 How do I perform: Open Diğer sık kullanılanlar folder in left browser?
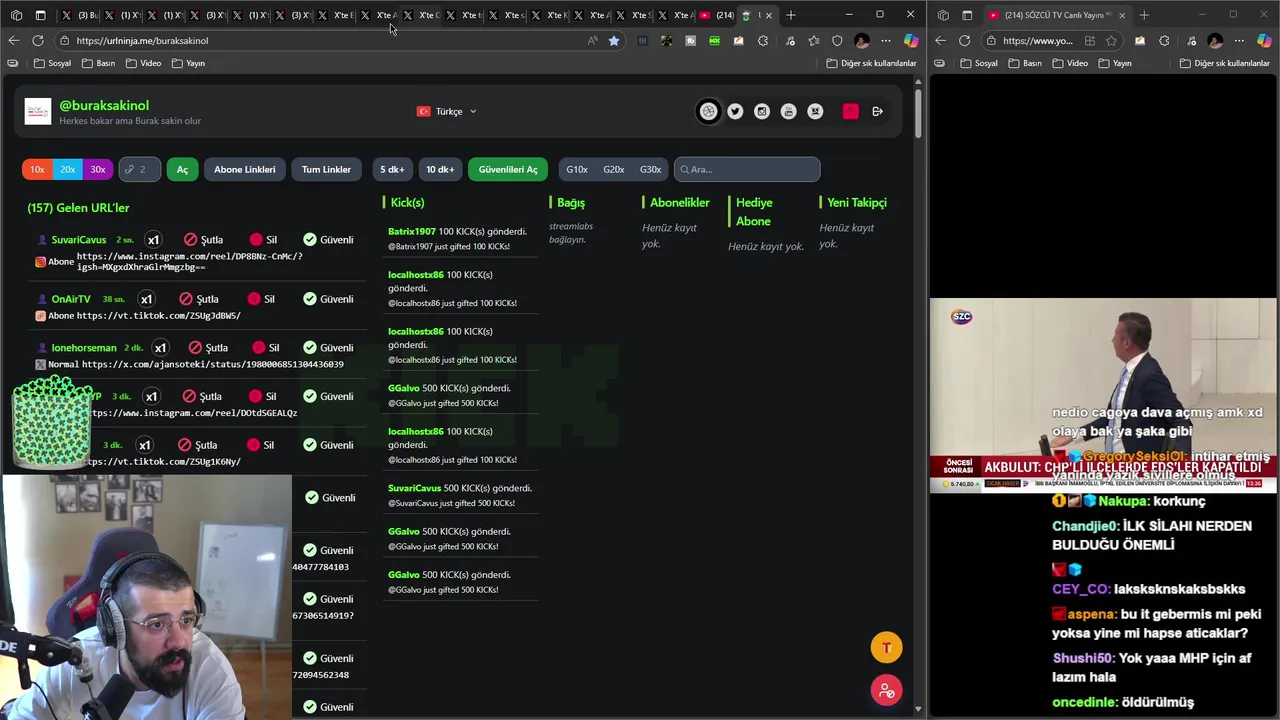point(871,63)
